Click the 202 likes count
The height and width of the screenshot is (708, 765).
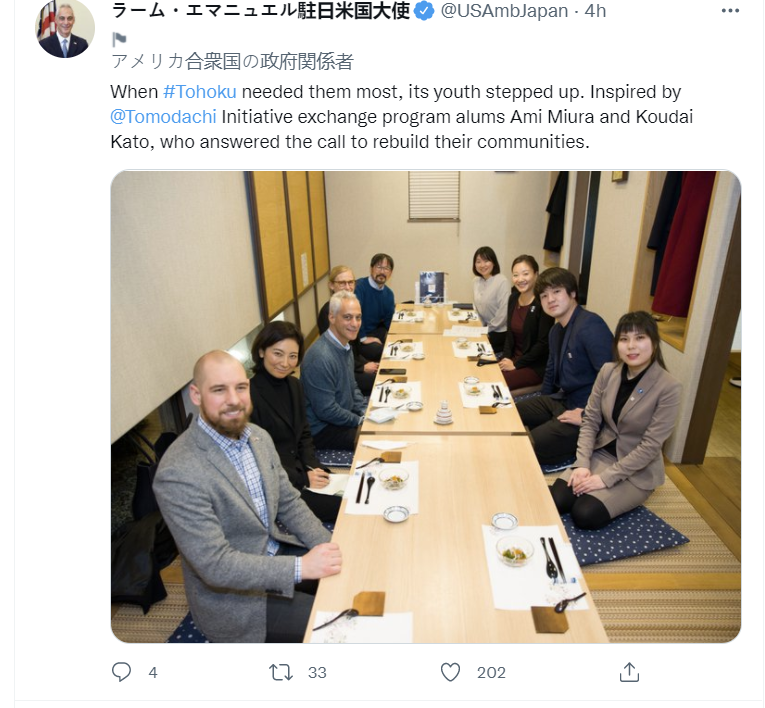[x=491, y=672]
